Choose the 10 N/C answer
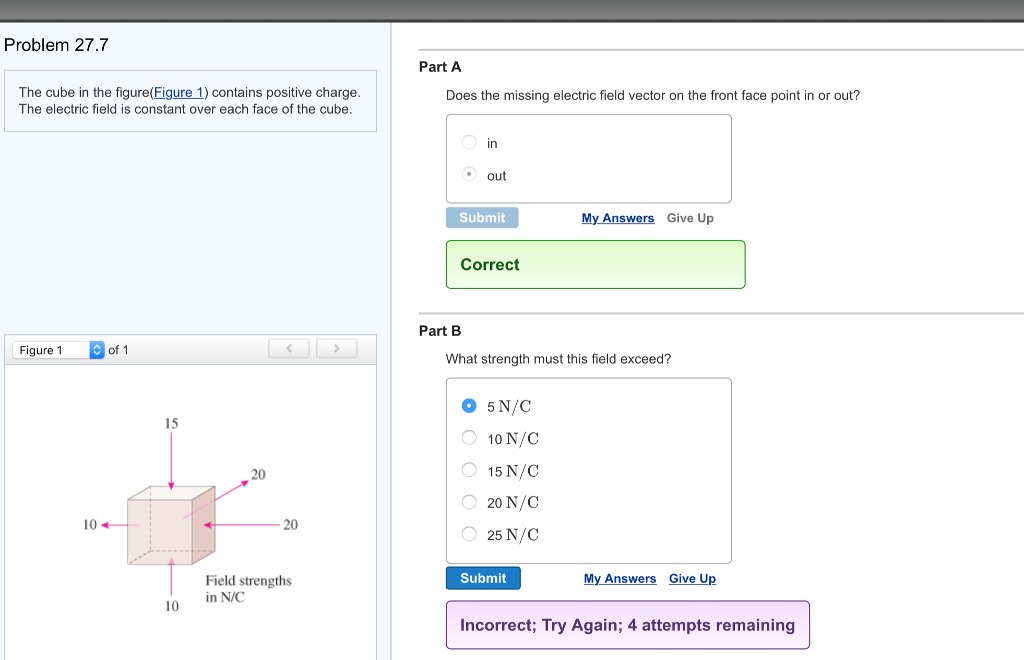Screen dimensions: 1024x660 pyautogui.click(x=469, y=437)
